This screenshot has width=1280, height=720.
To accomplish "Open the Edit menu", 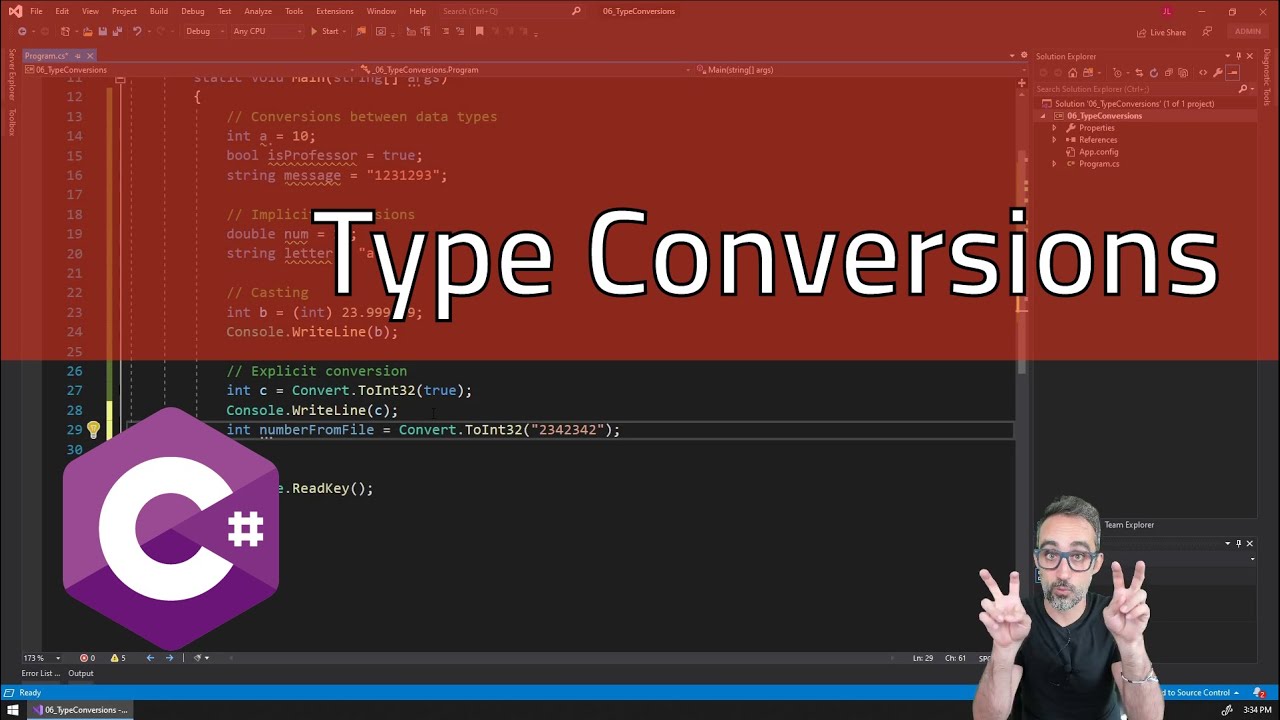I will pos(62,11).
